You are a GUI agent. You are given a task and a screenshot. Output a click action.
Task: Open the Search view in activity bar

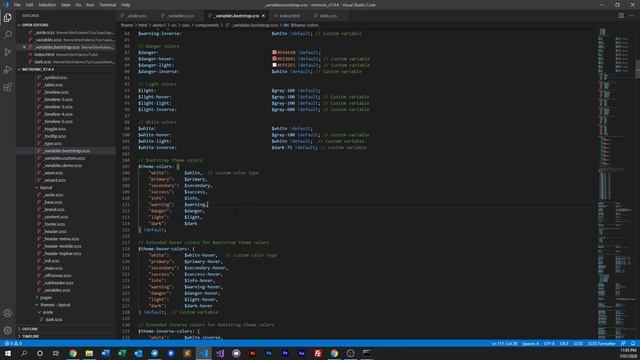tap(7, 35)
